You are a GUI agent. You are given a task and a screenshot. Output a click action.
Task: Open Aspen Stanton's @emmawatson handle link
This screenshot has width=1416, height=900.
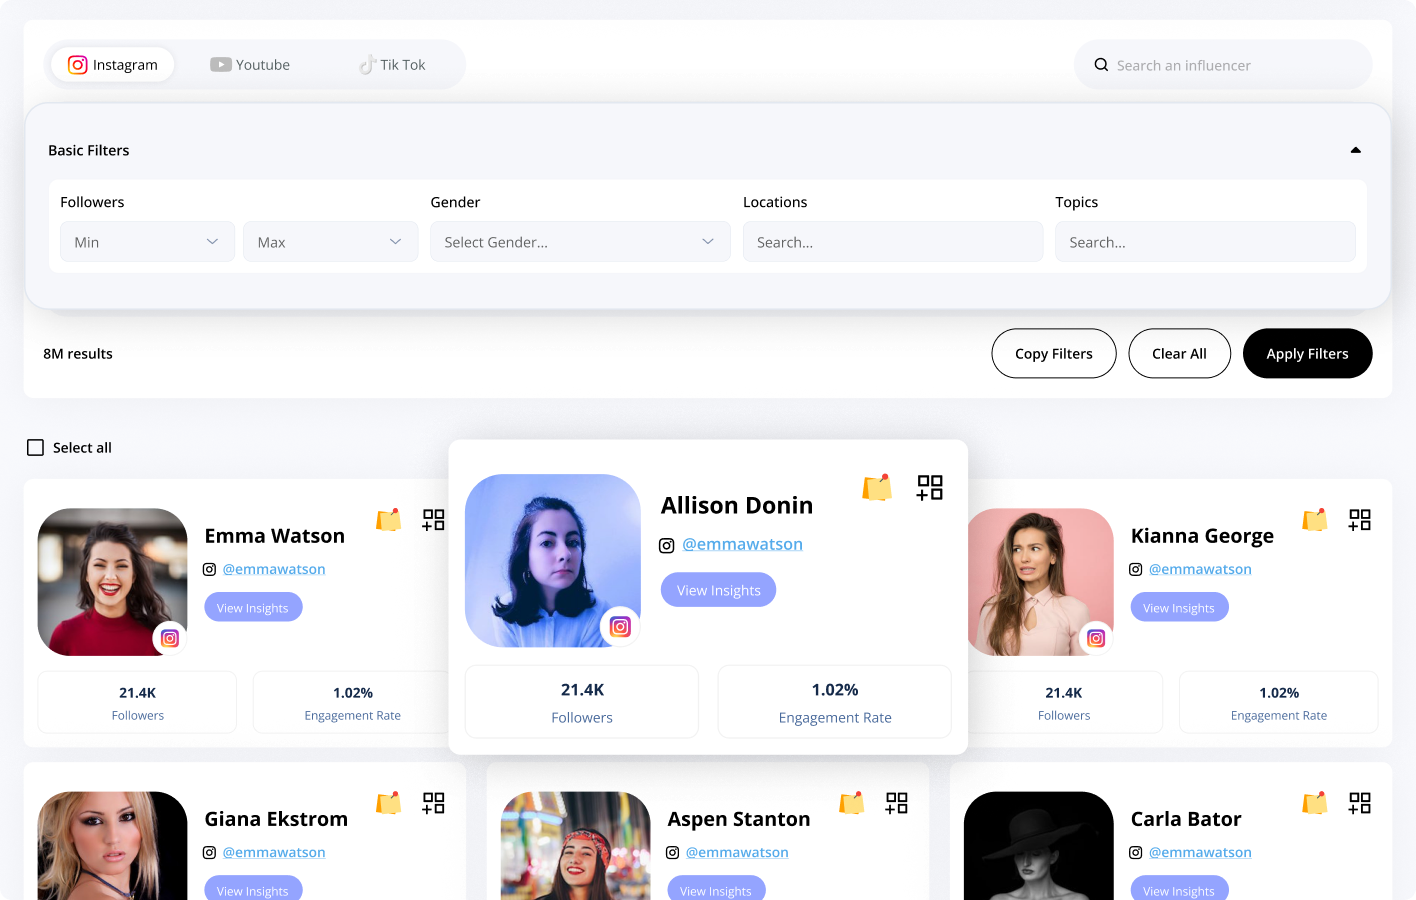pos(737,852)
